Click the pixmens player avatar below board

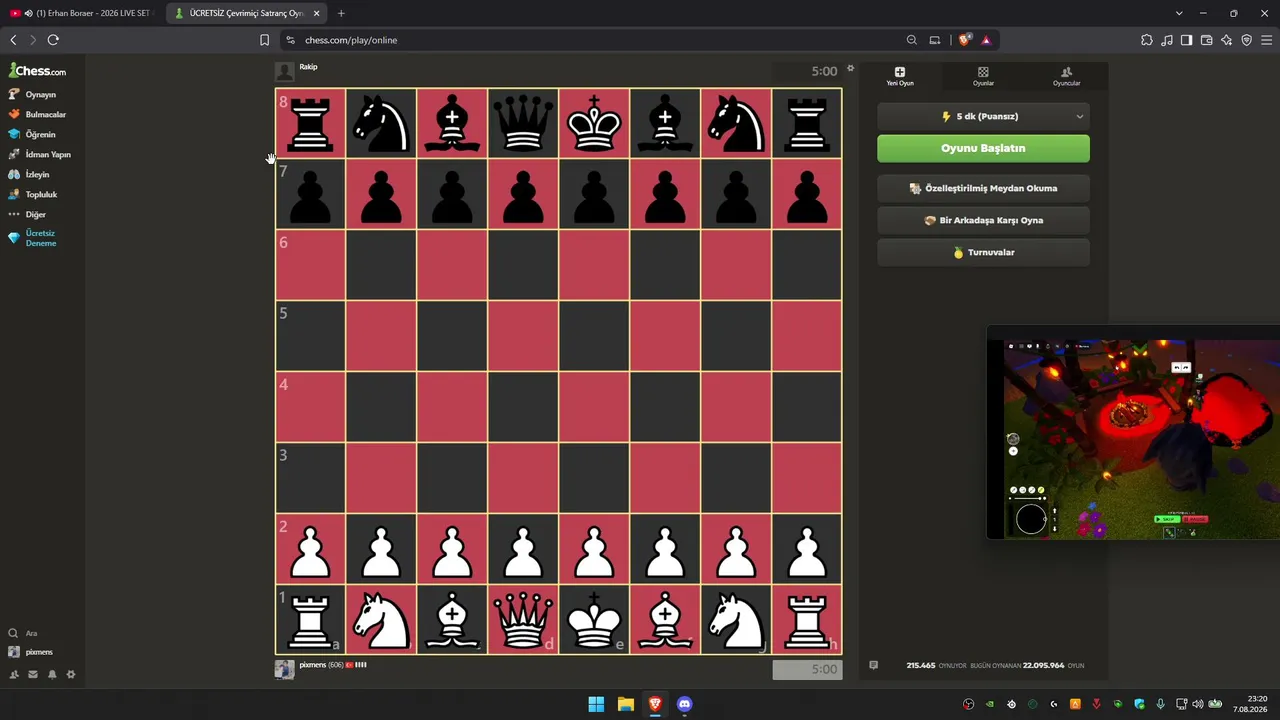pyautogui.click(x=285, y=669)
